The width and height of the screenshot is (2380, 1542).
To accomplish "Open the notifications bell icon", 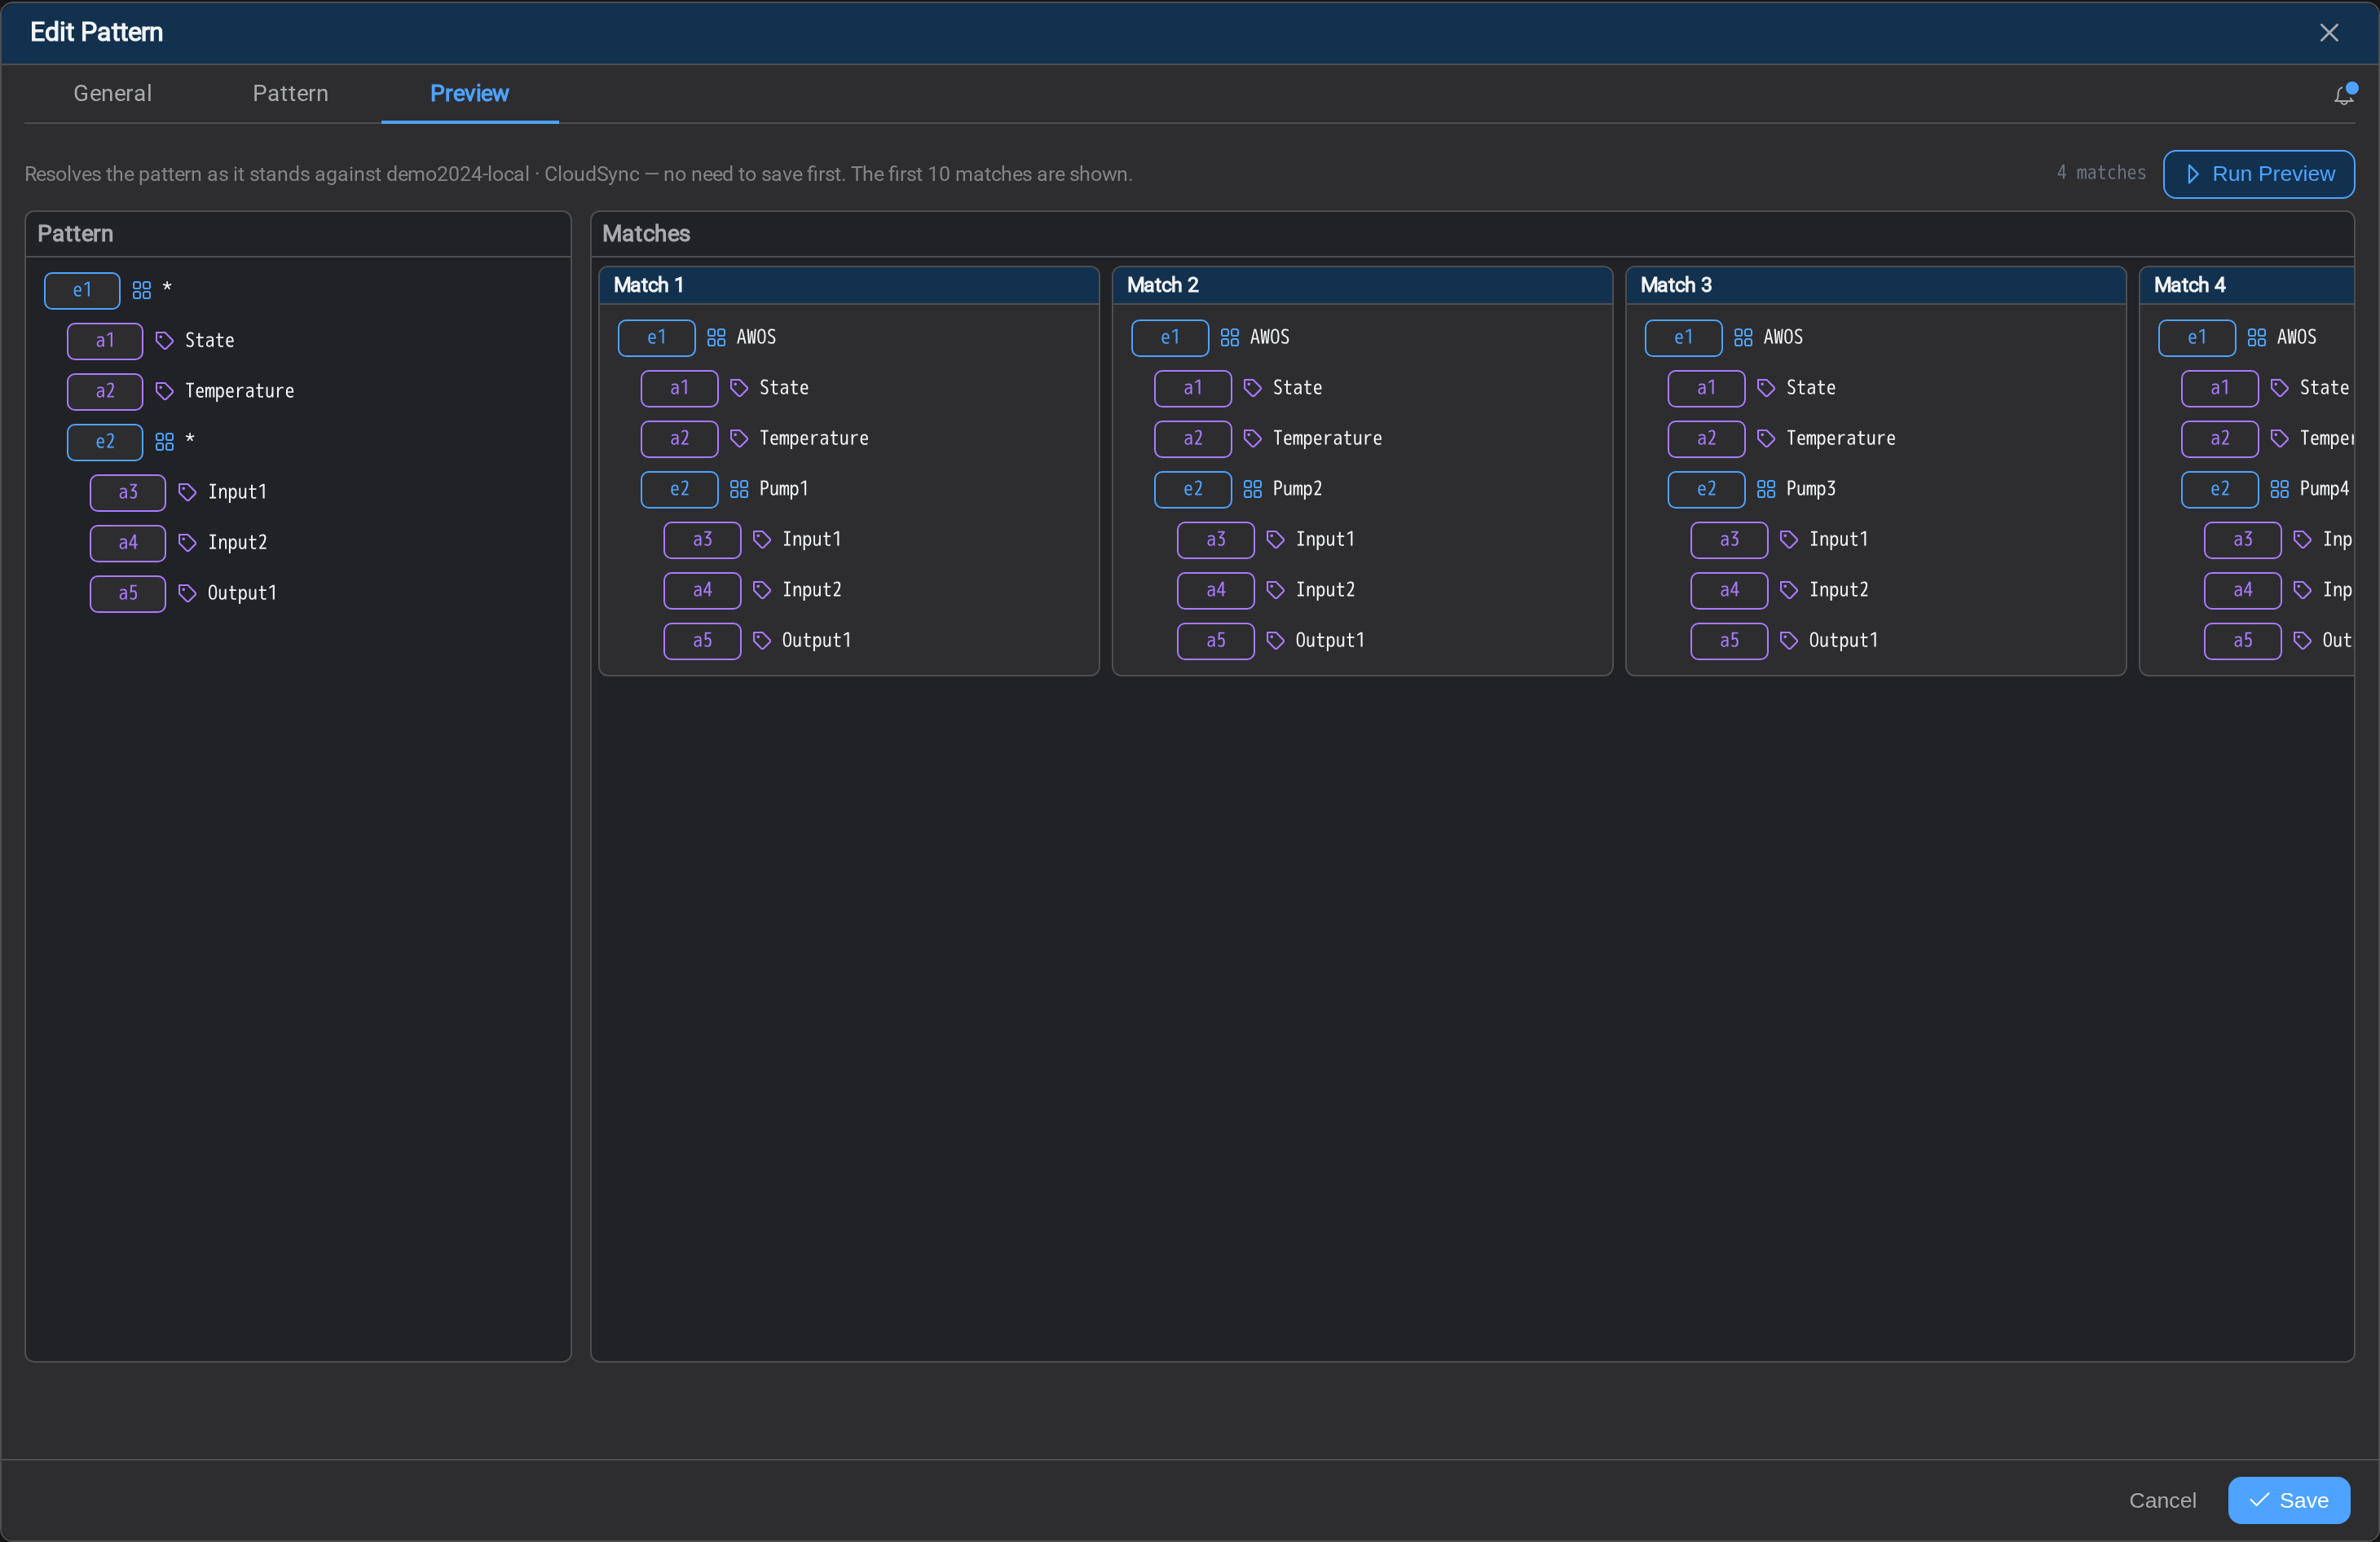I will pos(2343,94).
